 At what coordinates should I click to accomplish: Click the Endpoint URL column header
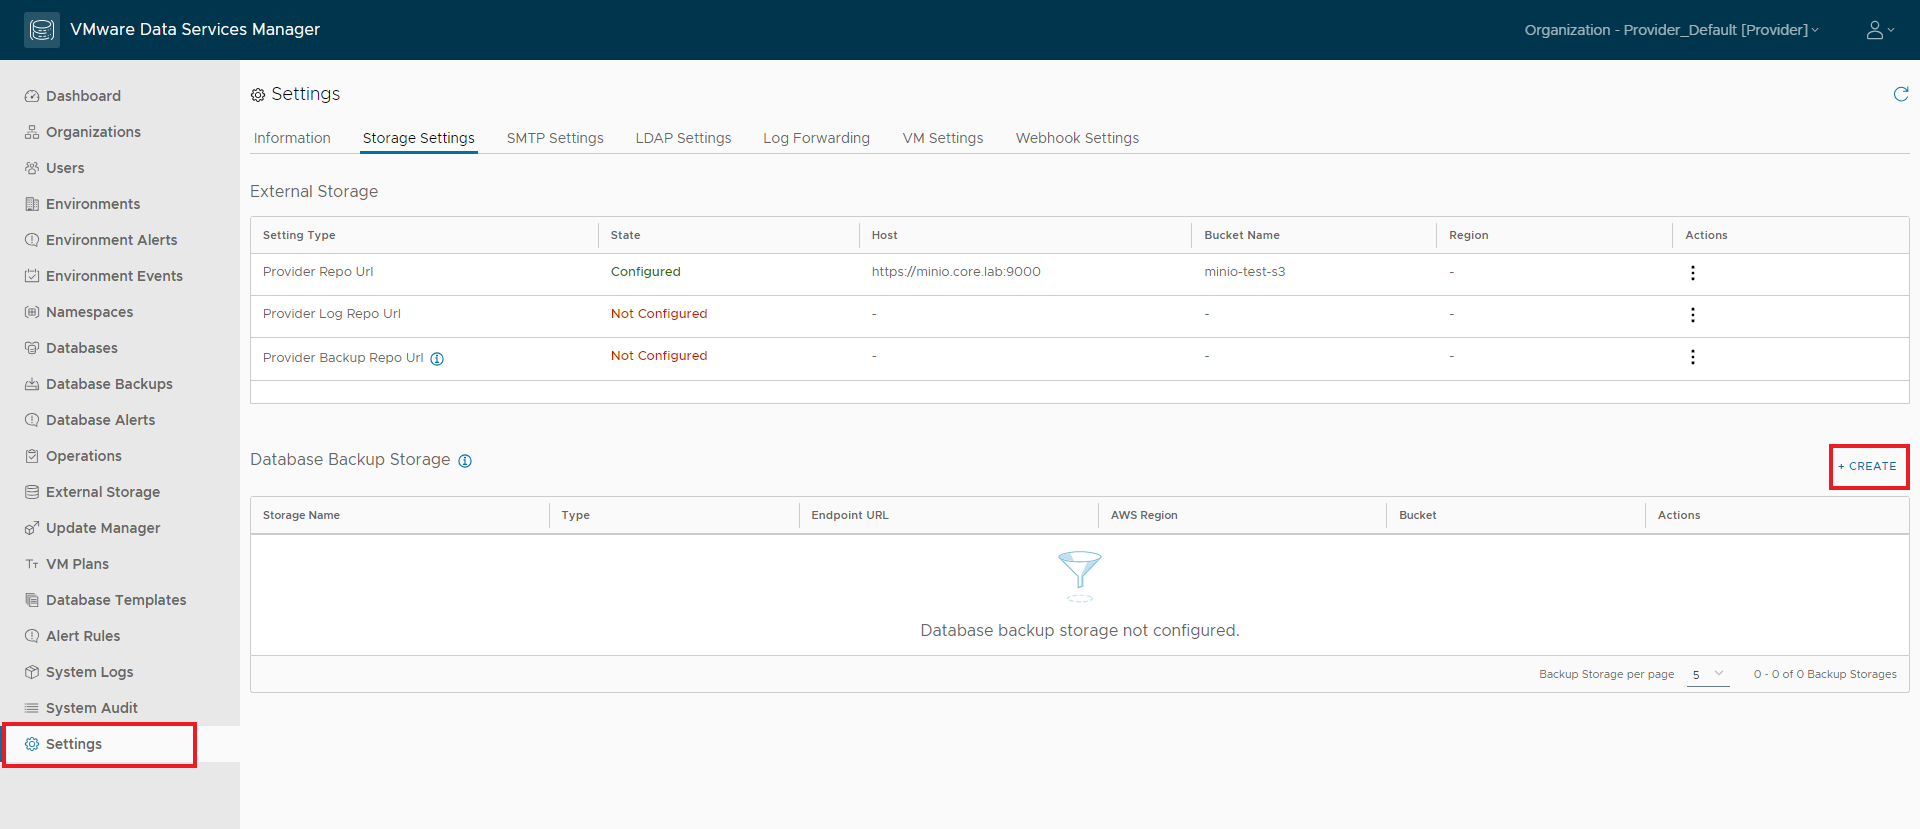(x=850, y=516)
